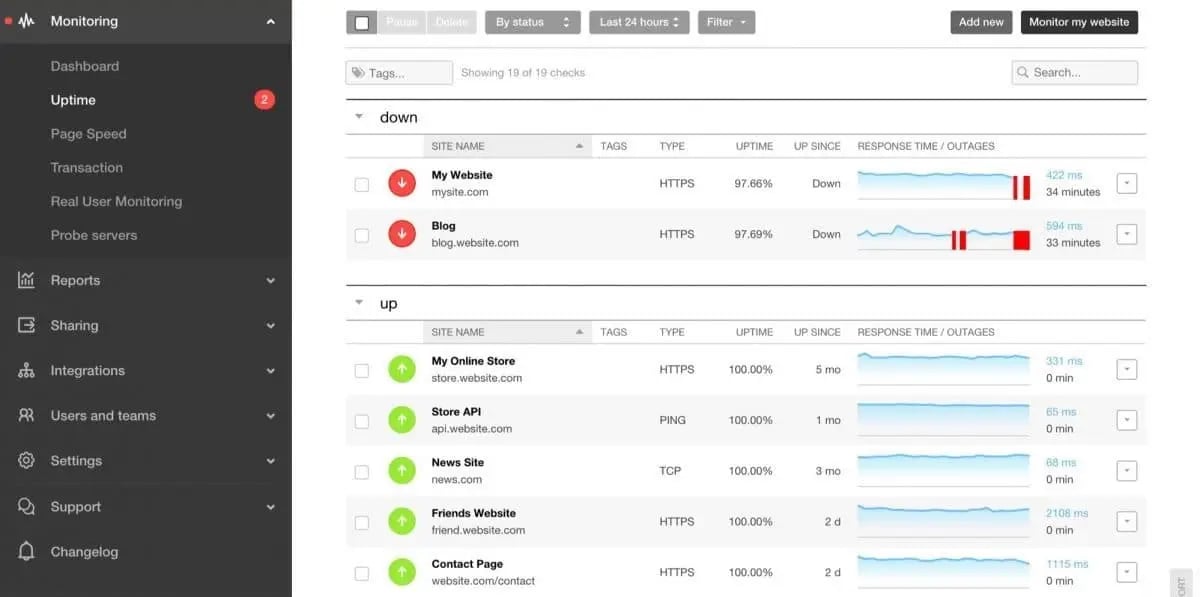Select the Reports bar chart icon
The height and width of the screenshot is (597, 1200).
click(25, 280)
